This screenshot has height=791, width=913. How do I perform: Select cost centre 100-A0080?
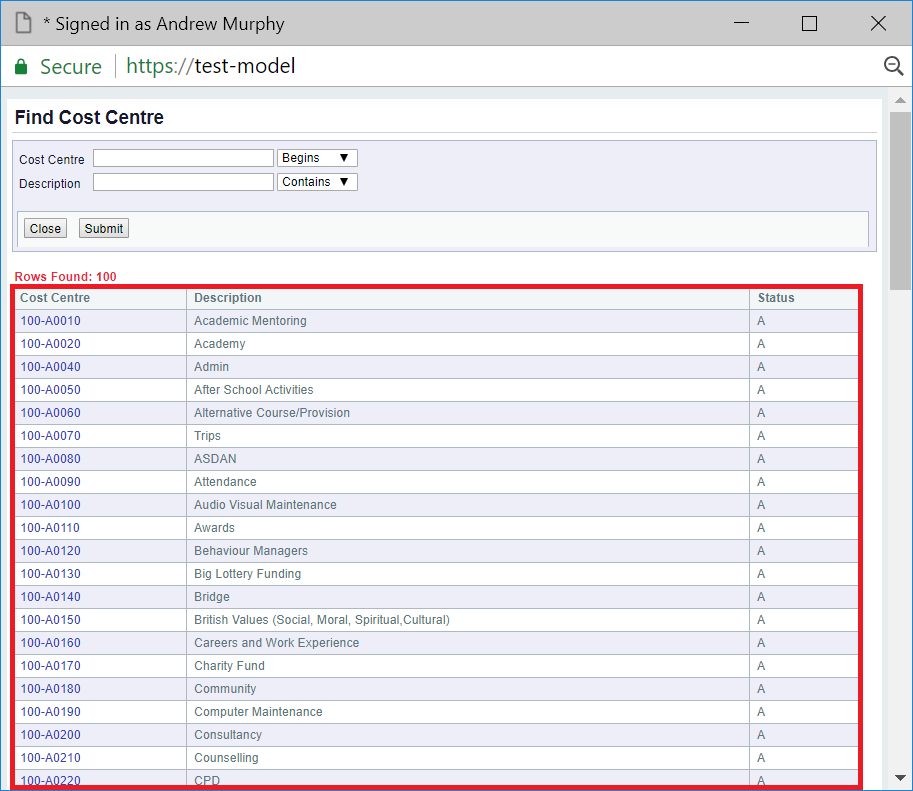(51, 459)
